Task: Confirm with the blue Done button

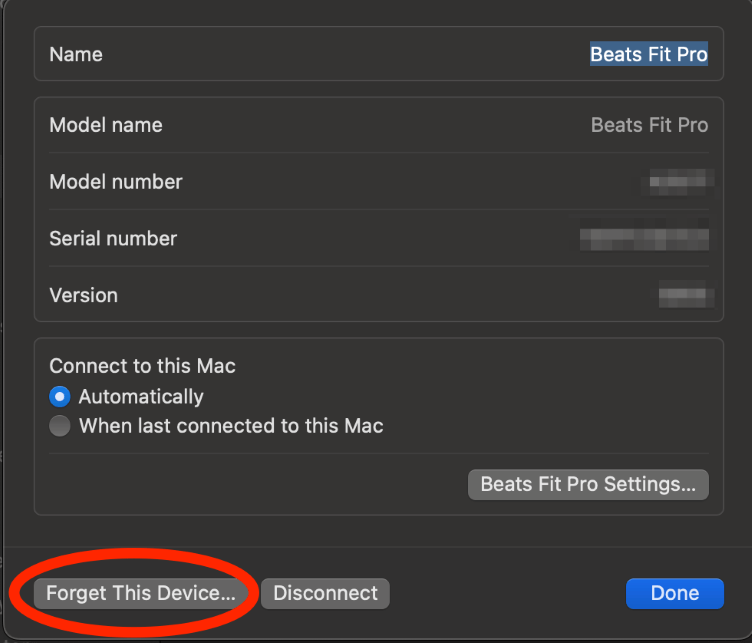Action: pyautogui.click(x=675, y=593)
